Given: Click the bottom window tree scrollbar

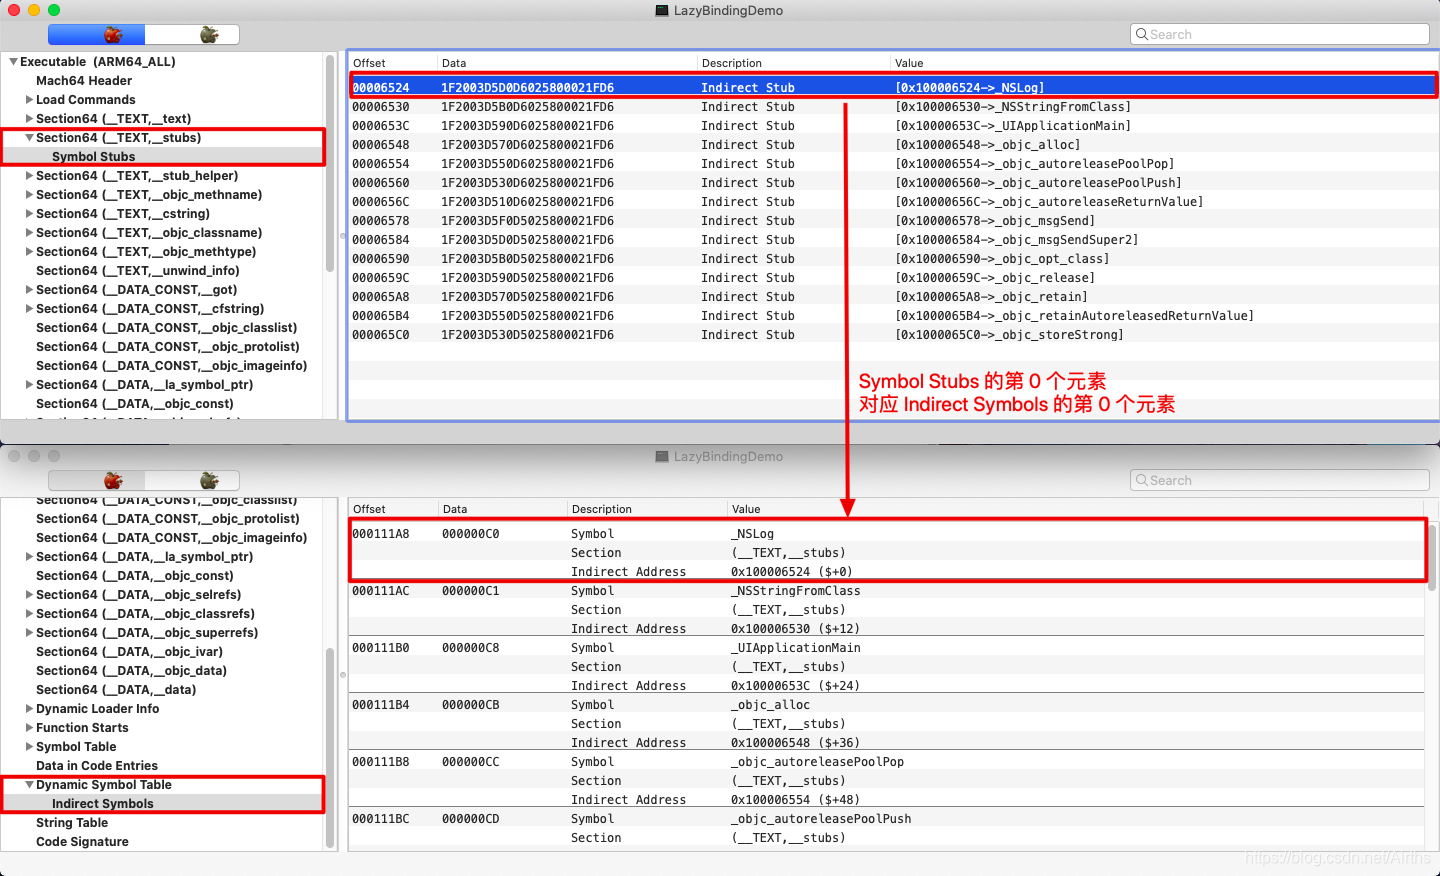Looking at the screenshot, I should pos(331,748).
